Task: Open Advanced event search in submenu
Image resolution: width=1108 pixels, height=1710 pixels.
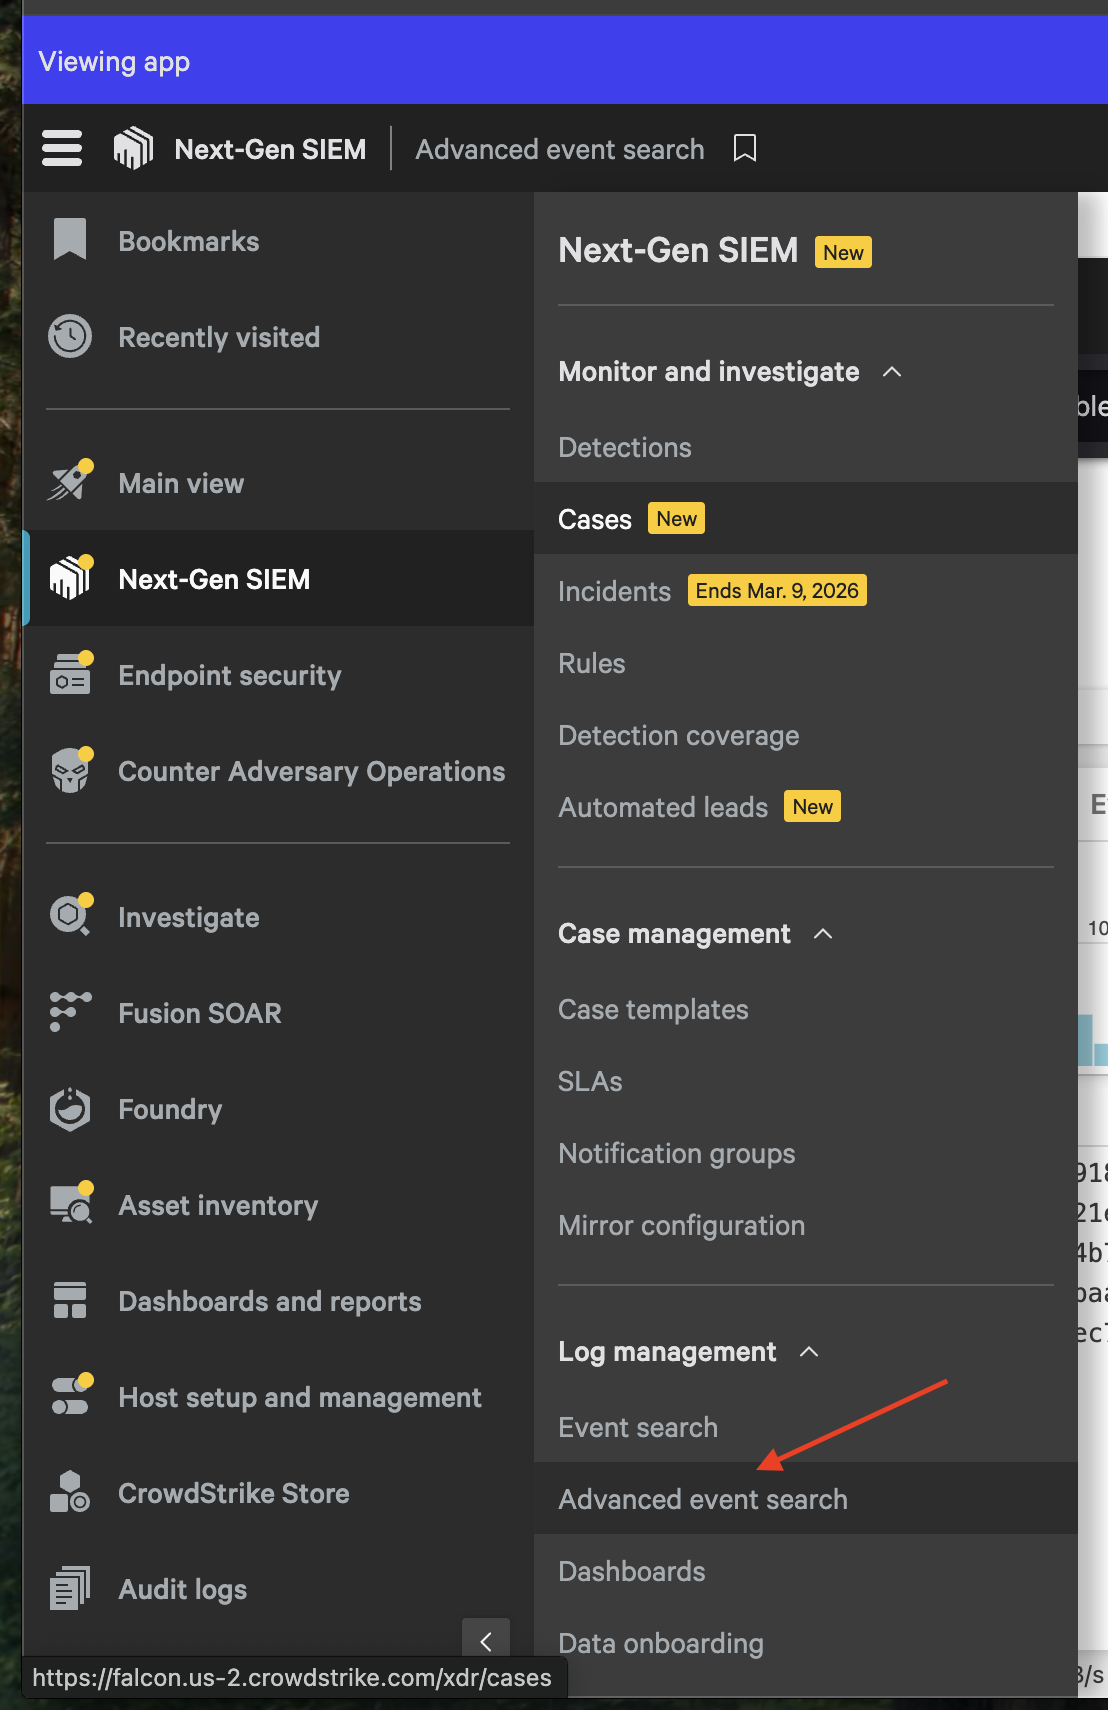Action: [x=806, y=1499]
